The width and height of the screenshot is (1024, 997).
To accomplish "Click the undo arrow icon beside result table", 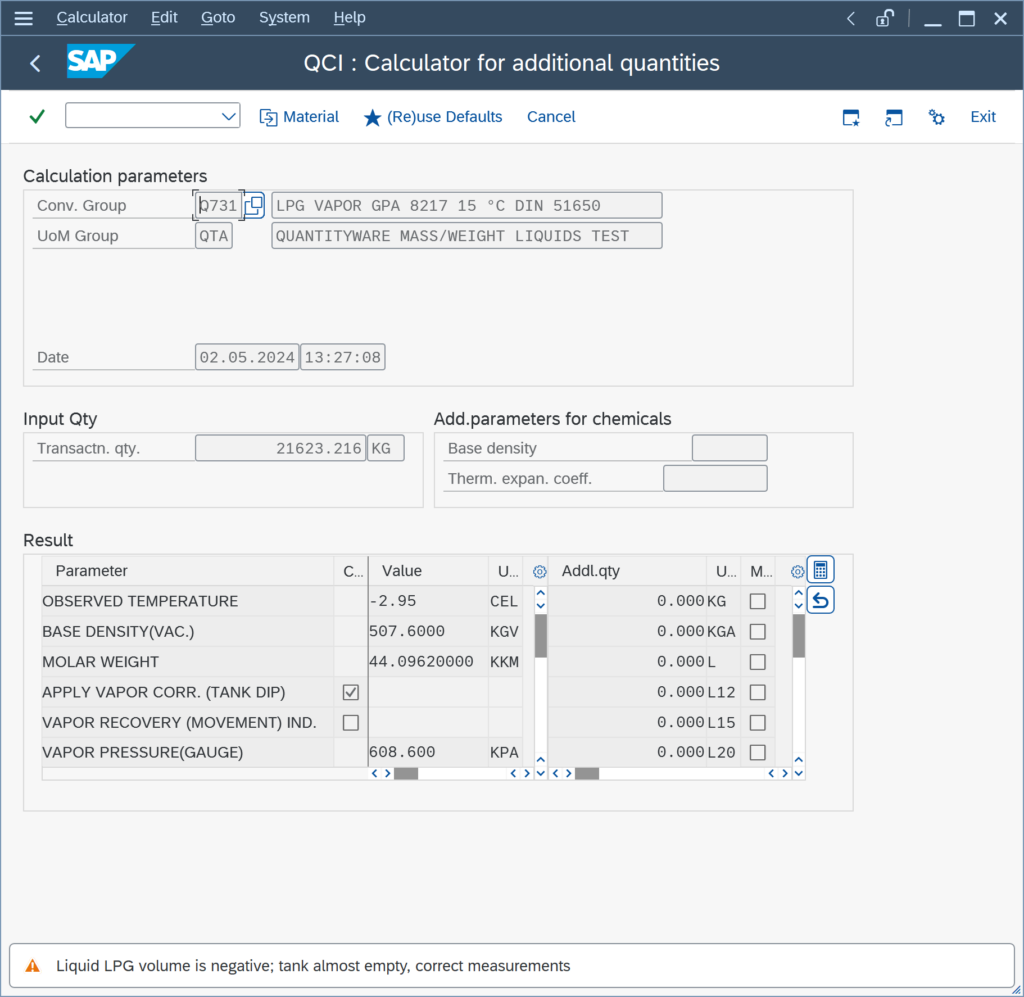I will pos(820,600).
